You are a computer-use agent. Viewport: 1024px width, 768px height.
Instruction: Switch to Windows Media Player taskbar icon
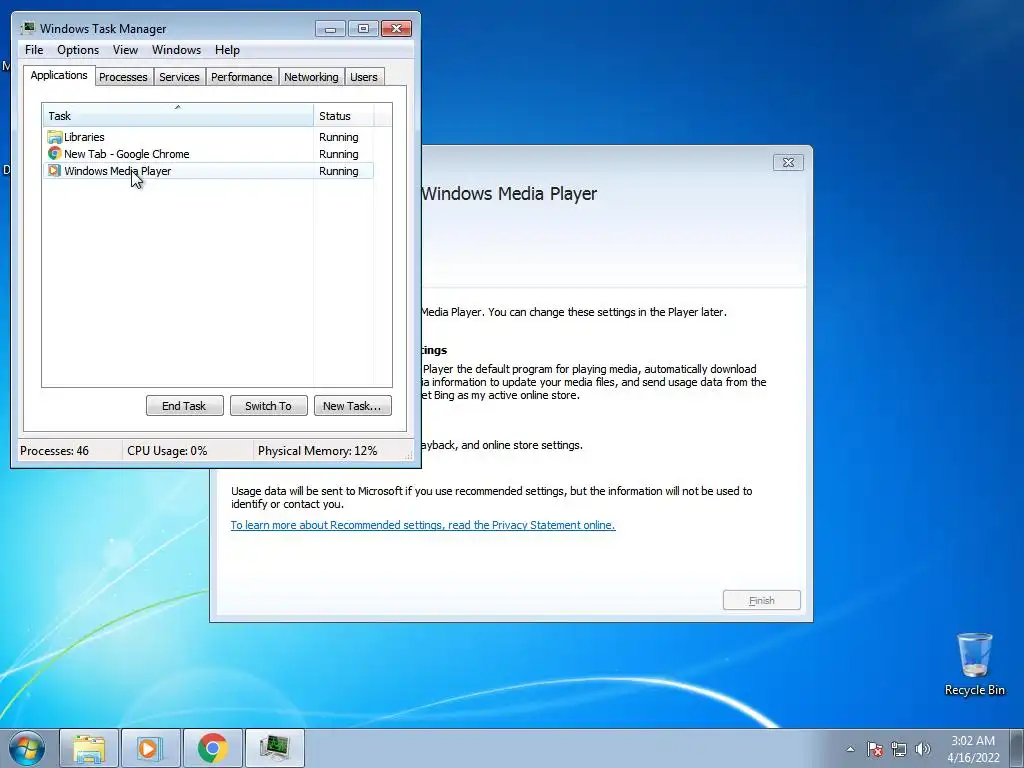(x=150, y=748)
